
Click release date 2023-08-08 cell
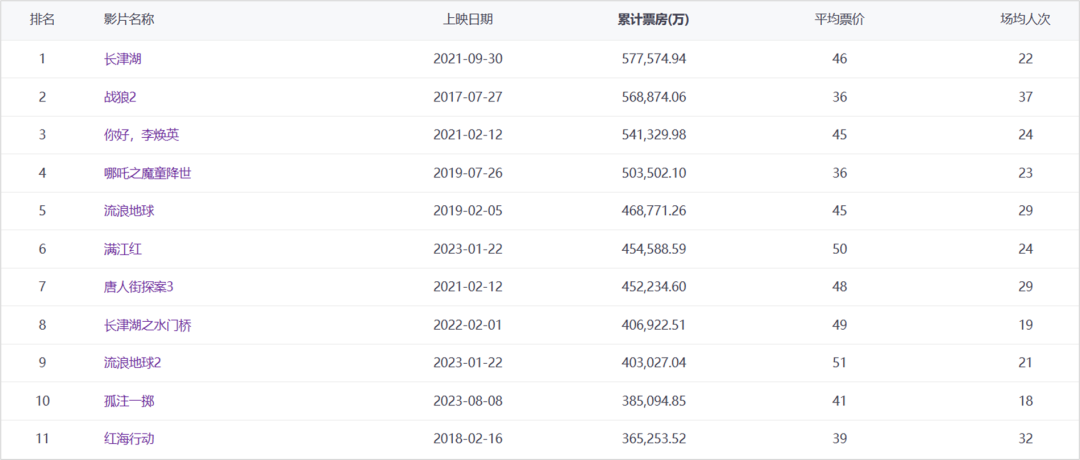(x=467, y=401)
